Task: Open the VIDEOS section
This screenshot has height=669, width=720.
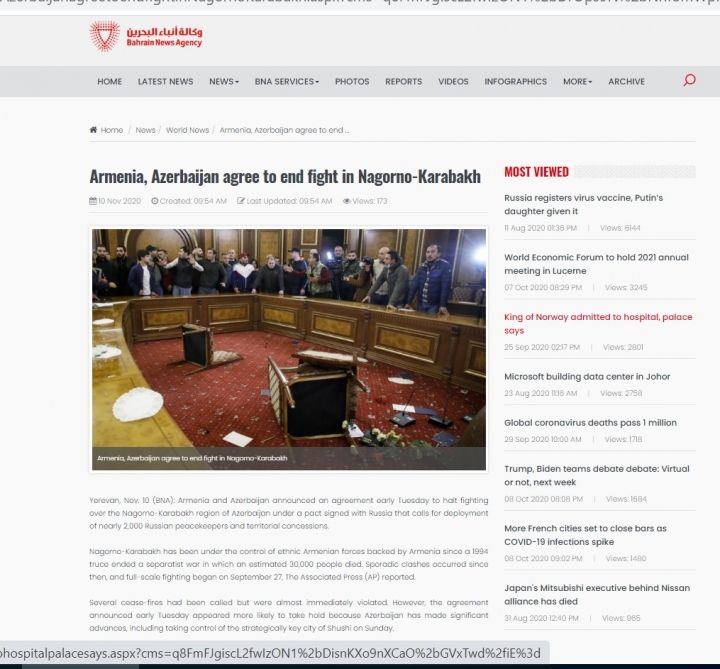Action: point(452,82)
